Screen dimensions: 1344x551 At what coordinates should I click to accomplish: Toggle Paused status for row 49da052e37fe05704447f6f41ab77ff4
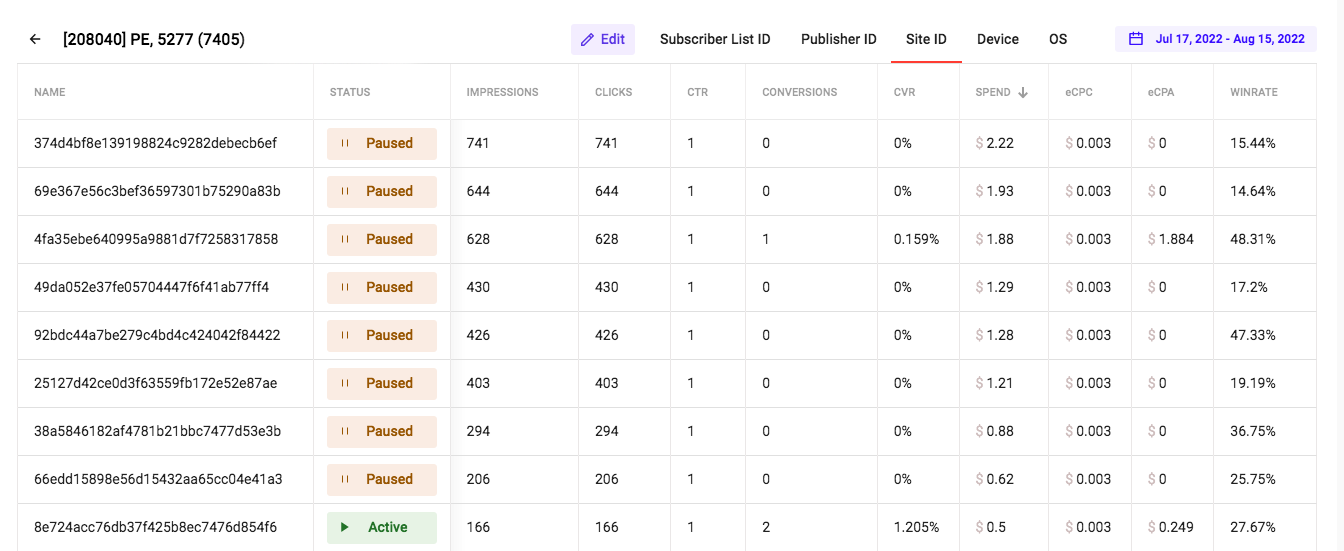click(x=382, y=287)
